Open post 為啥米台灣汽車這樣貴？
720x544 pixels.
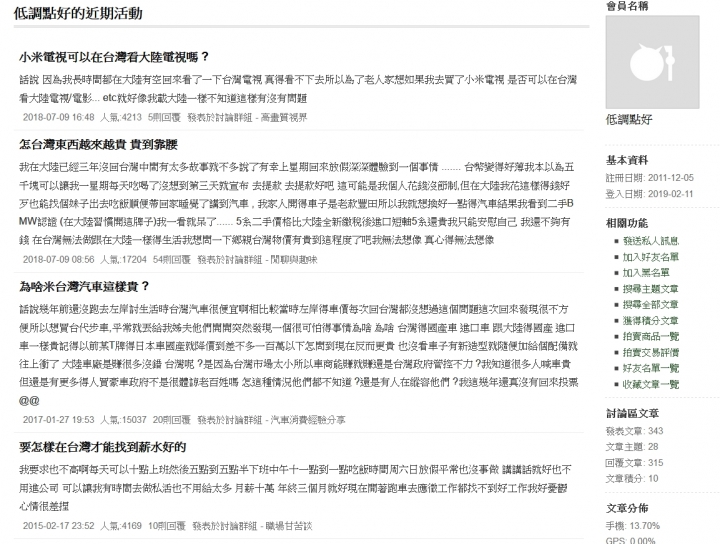(x=84, y=286)
